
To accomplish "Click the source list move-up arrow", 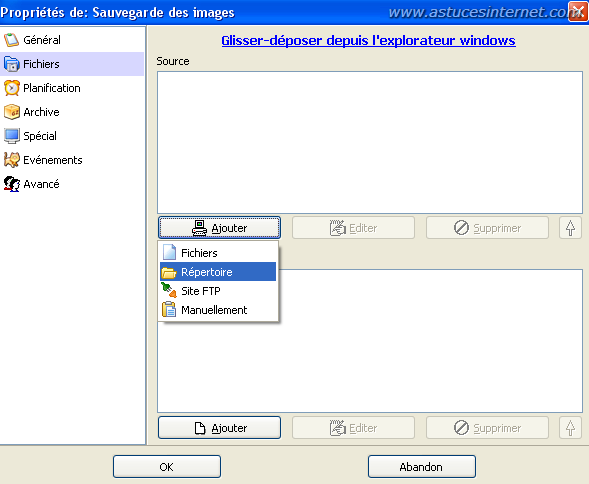I will 570,228.
